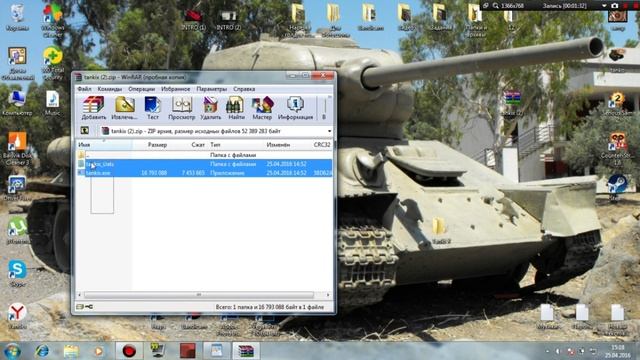
Task: Open the Компьютер desktop icon
Action: (17, 103)
